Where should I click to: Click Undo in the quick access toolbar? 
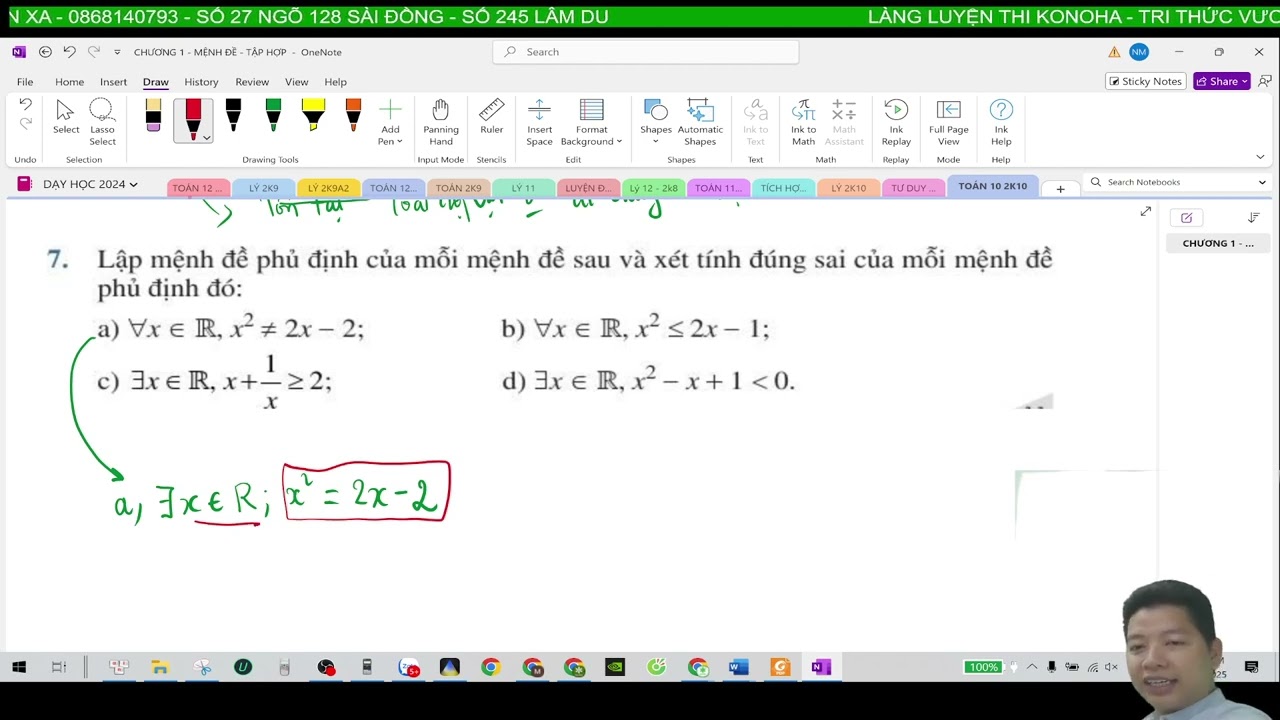click(69, 52)
